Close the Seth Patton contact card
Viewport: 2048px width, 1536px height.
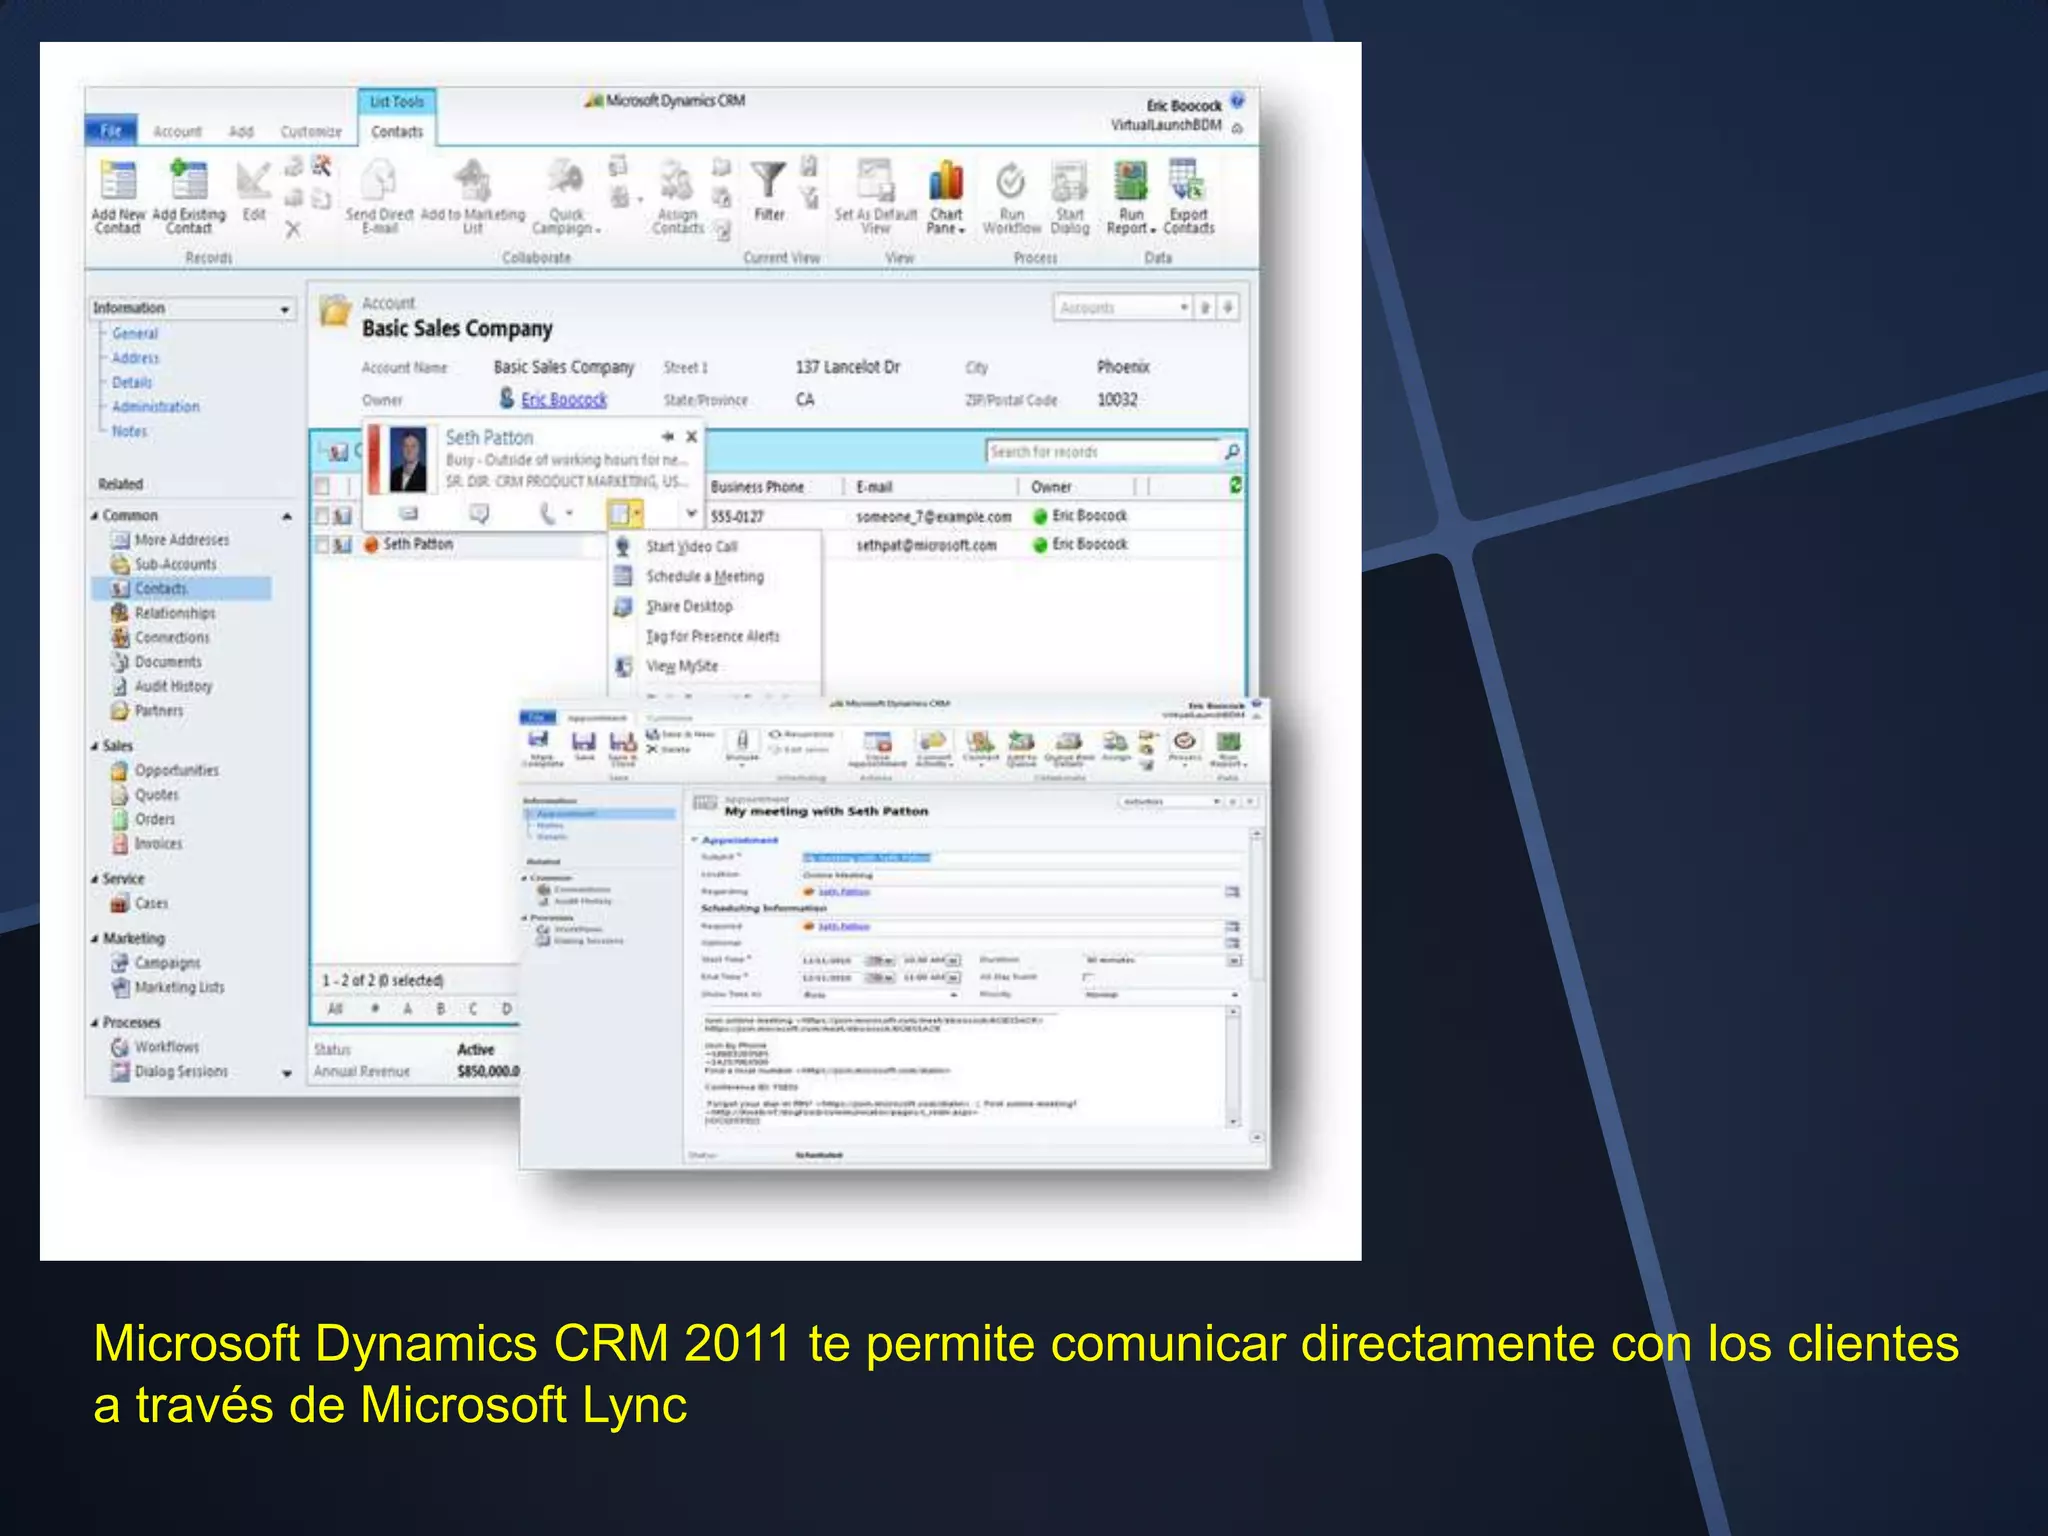pos(691,437)
